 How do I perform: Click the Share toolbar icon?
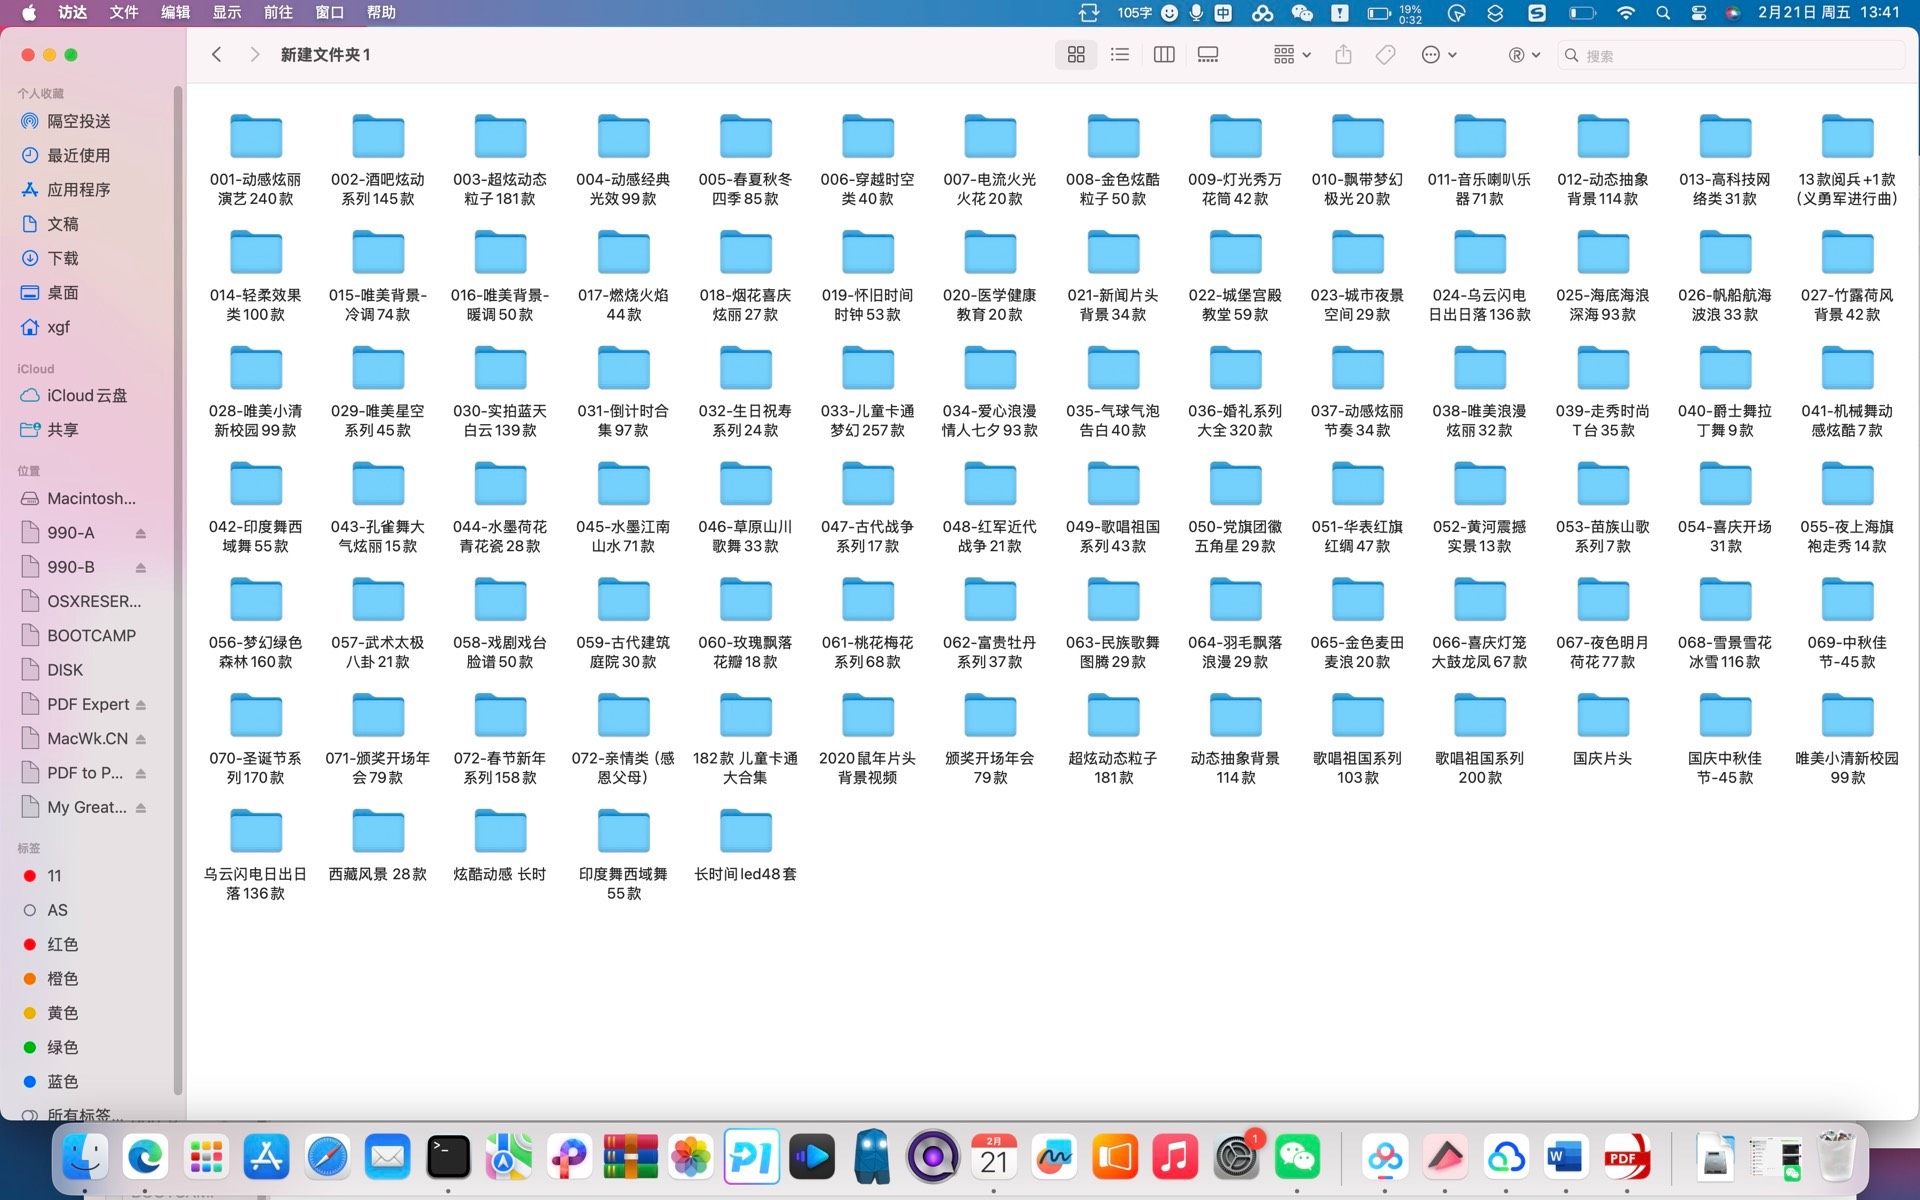tap(1343, 55)
